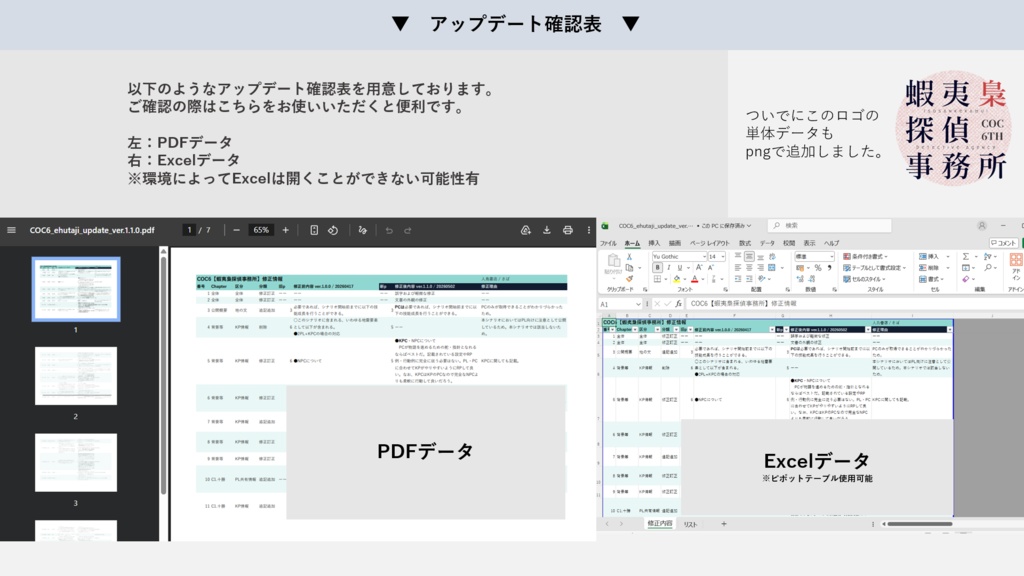Viewport: 1024px width, 576px height.
Task: Click the PDF 65% zoom field
Action: point(261,230)
